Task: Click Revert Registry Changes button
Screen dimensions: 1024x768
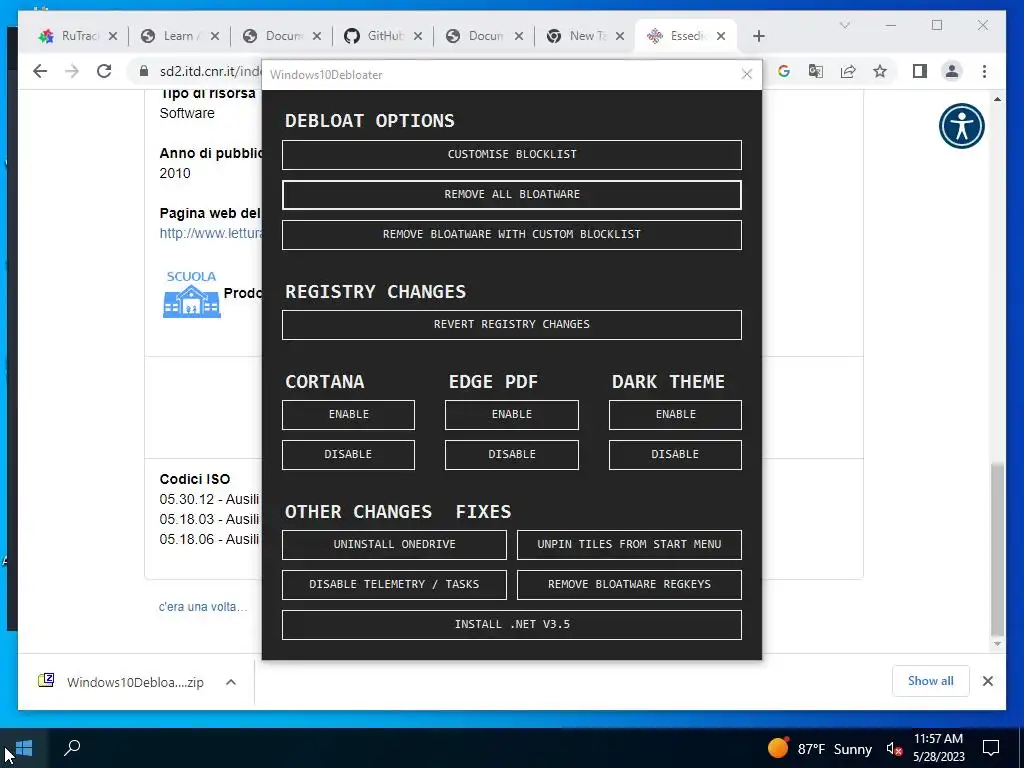Action: (x=511, y=325)
